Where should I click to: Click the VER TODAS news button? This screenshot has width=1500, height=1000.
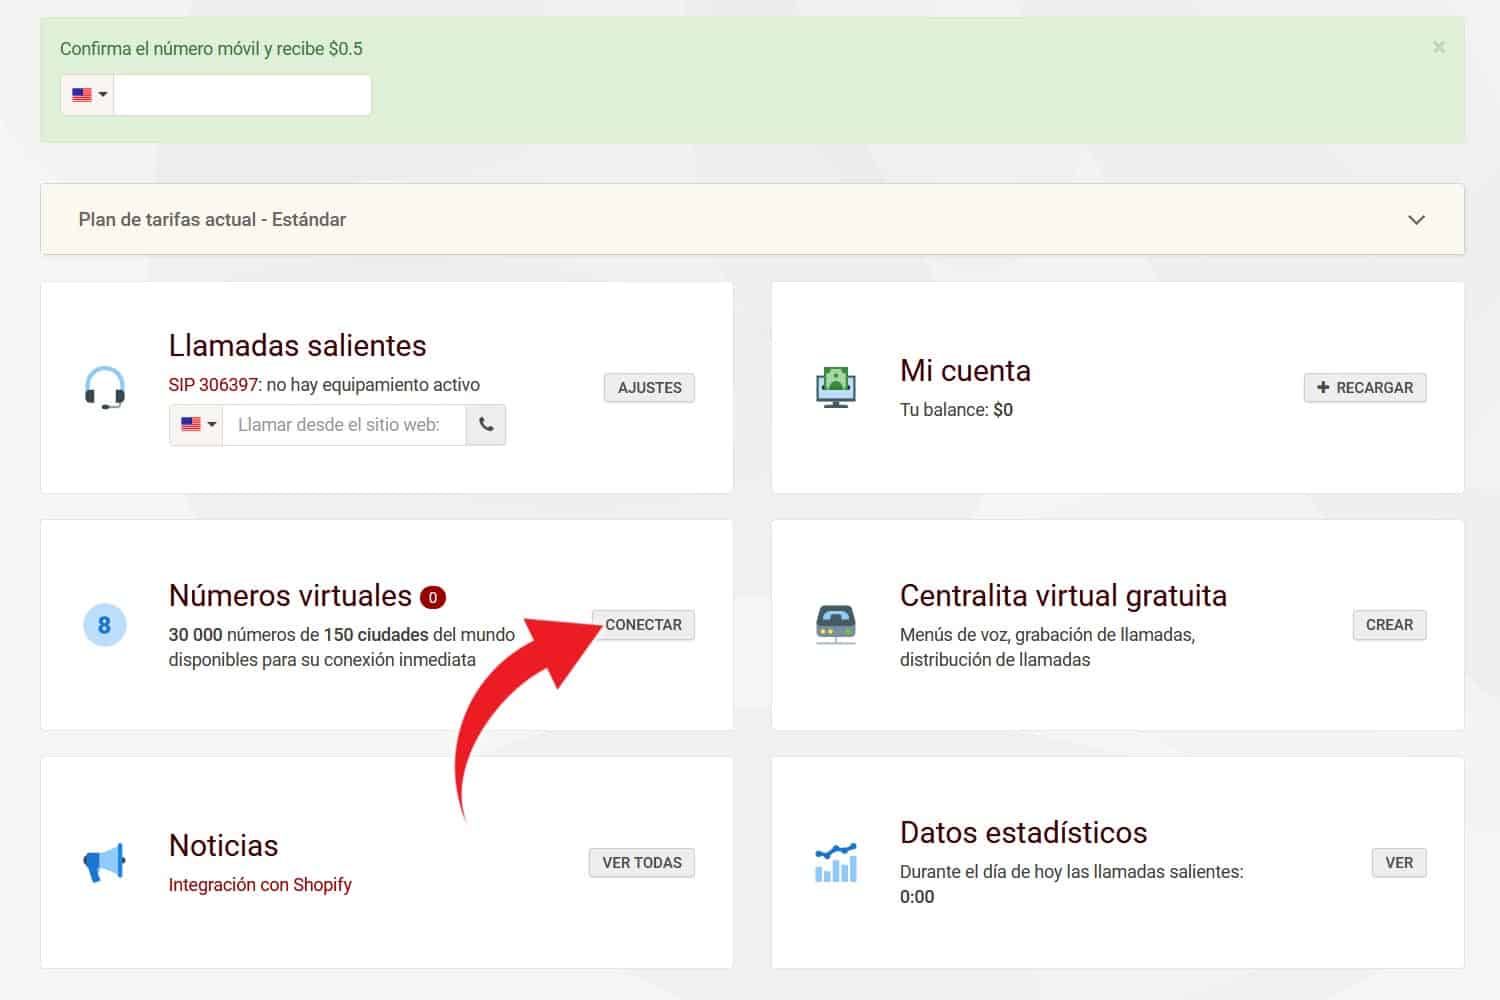tap(642, 863)
